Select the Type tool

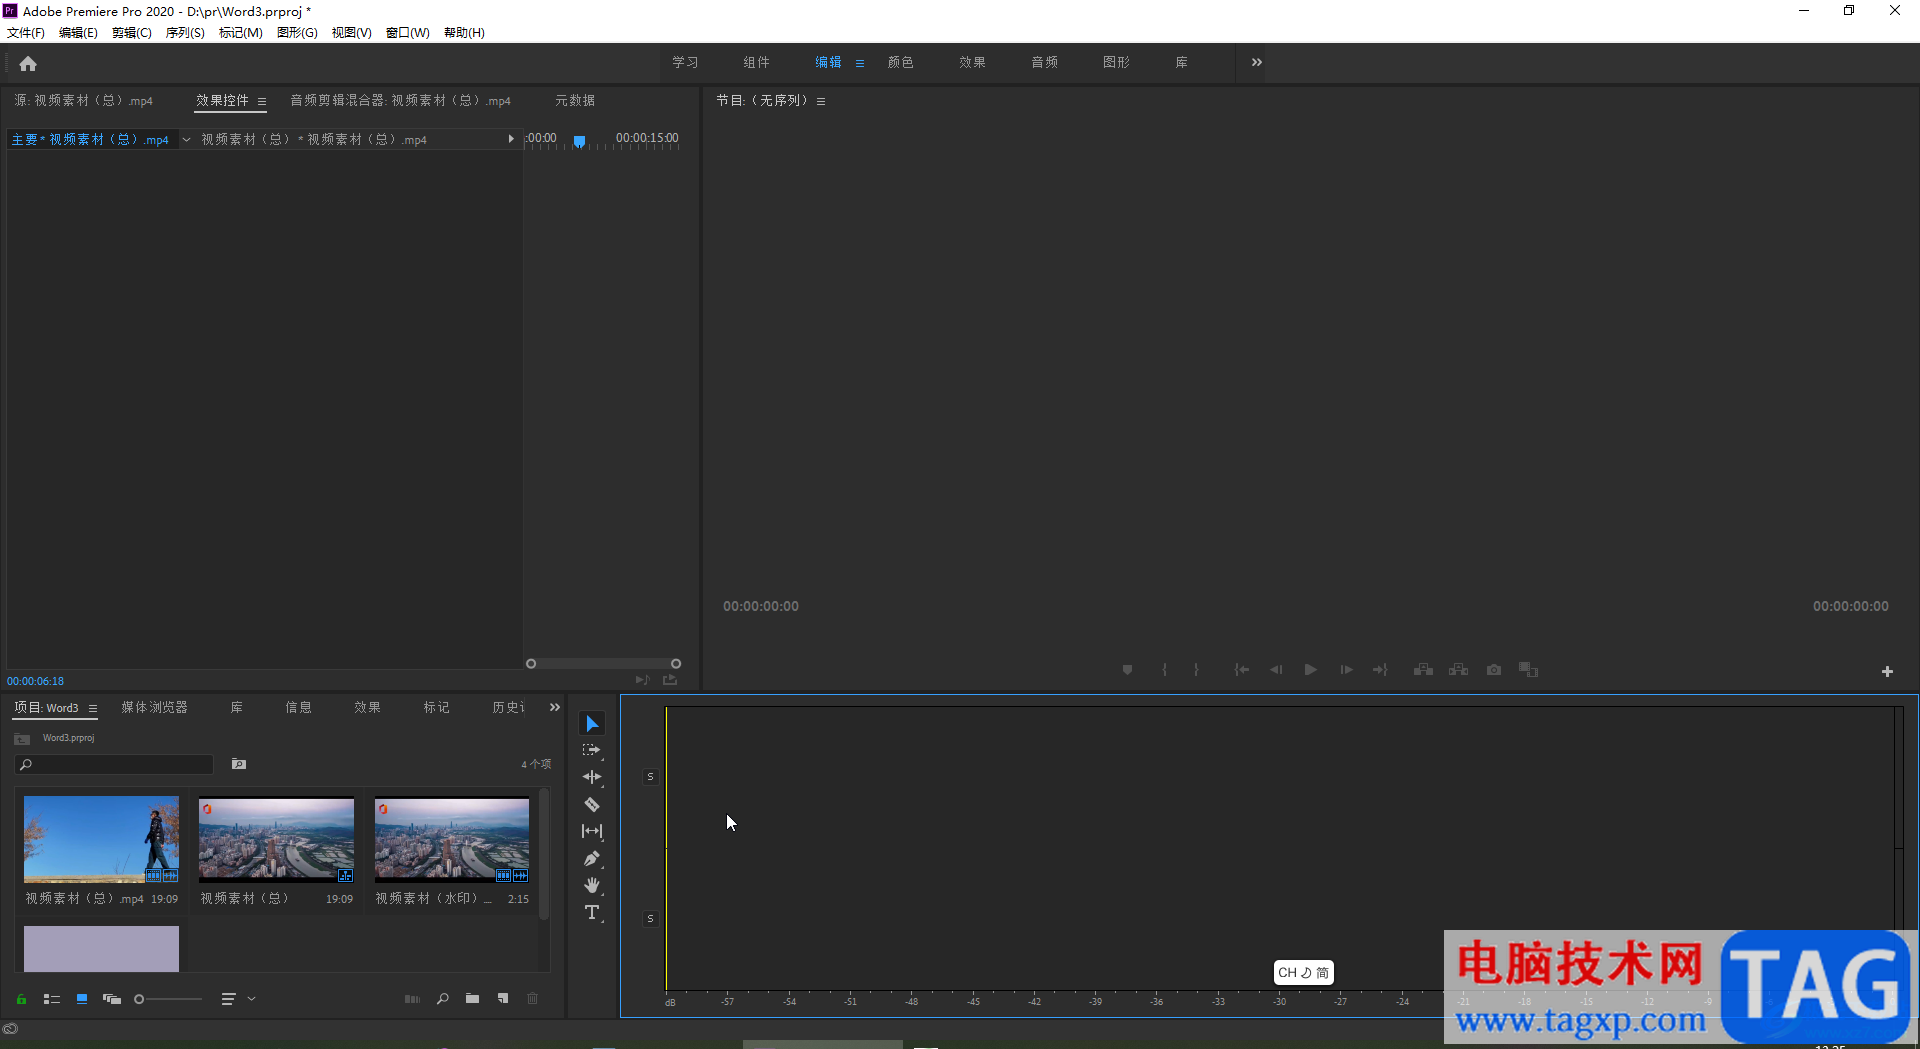592,912
